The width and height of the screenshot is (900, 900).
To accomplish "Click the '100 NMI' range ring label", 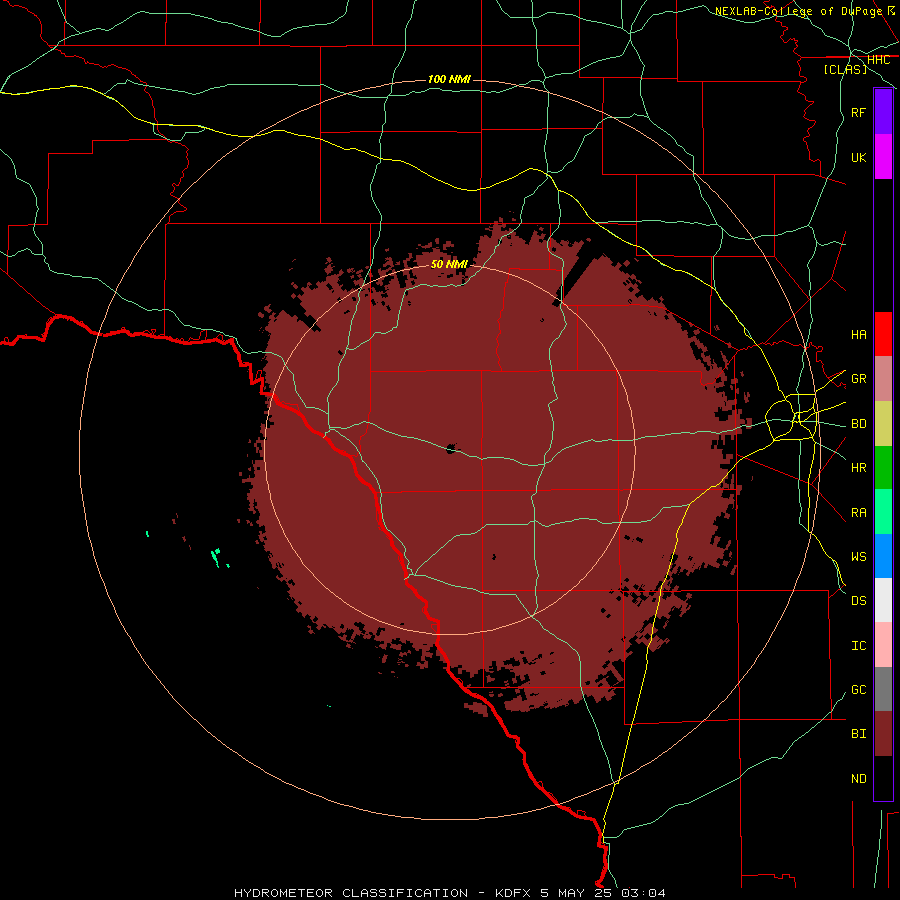I will 449,79.
